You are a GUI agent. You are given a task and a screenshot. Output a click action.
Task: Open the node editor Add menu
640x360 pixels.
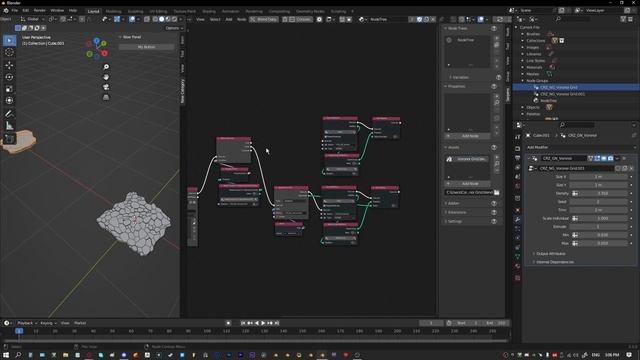pos(229,19)
